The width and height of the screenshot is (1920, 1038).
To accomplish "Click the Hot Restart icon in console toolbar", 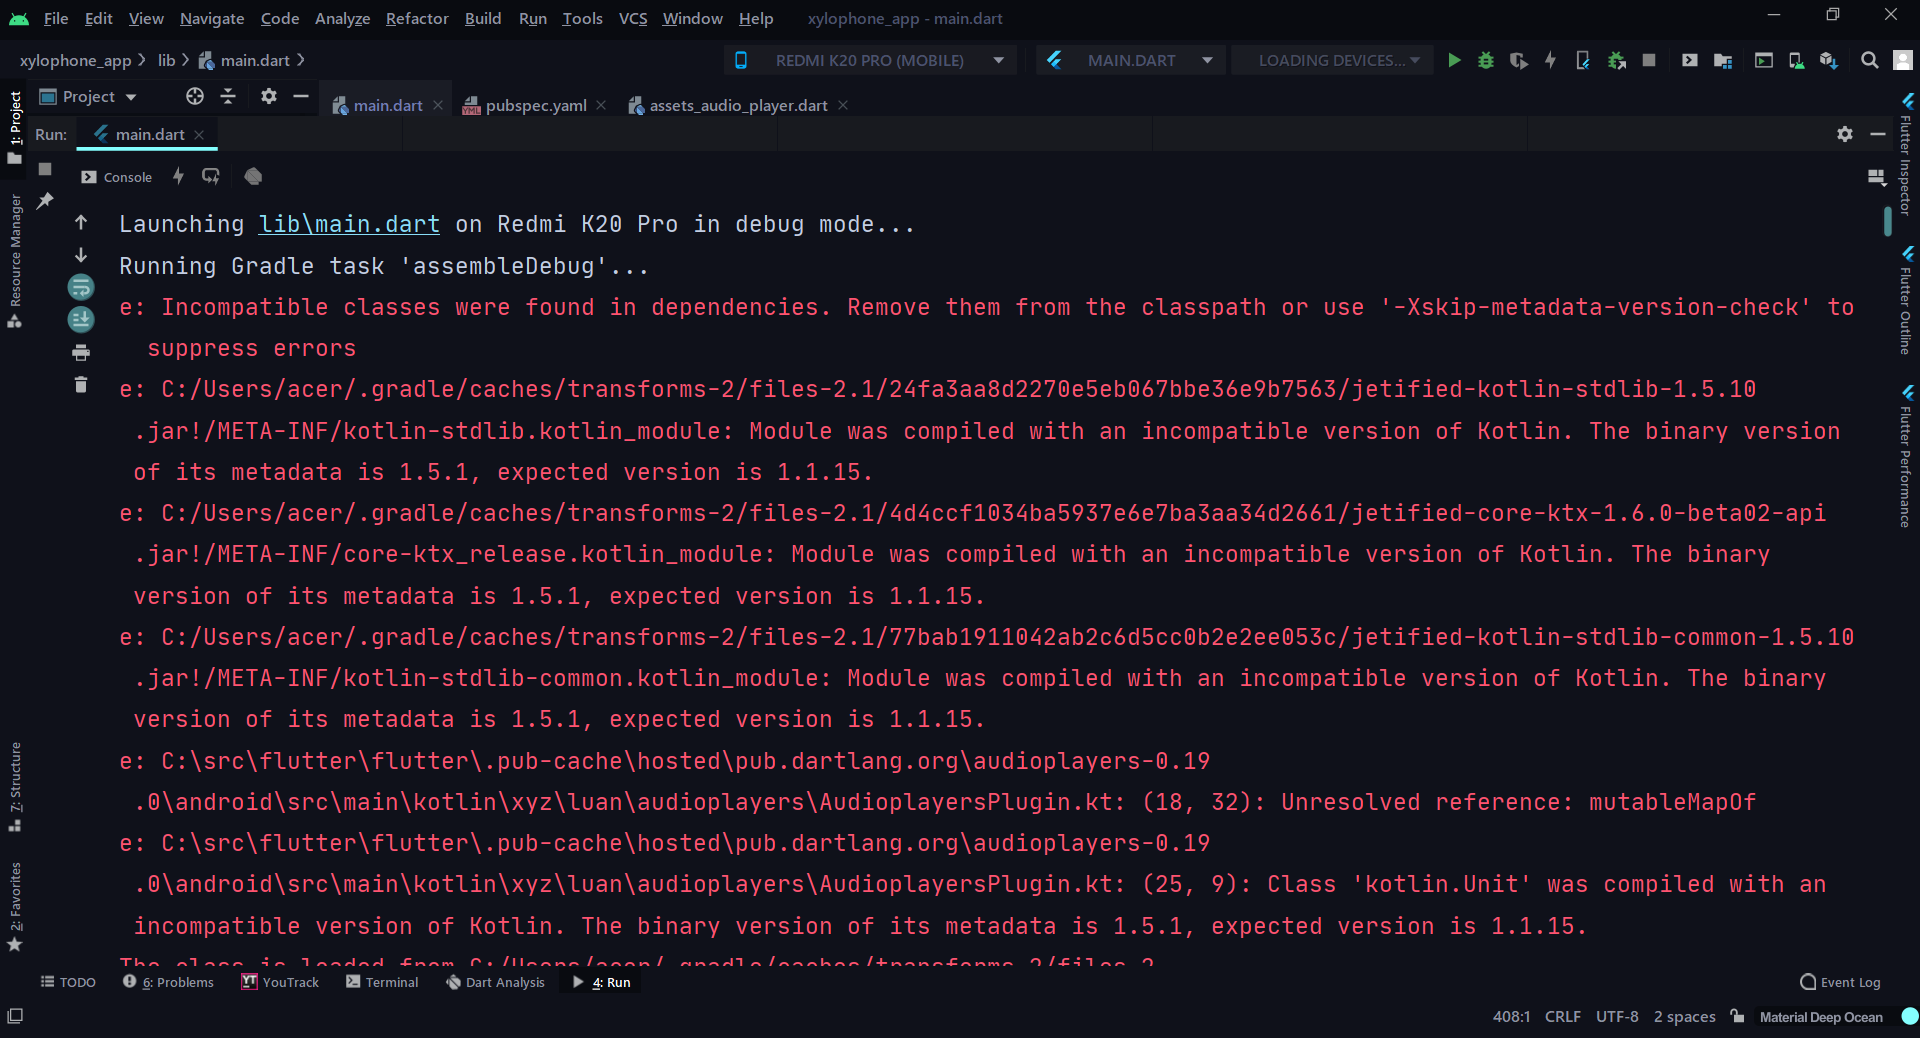I will (211, 177).
